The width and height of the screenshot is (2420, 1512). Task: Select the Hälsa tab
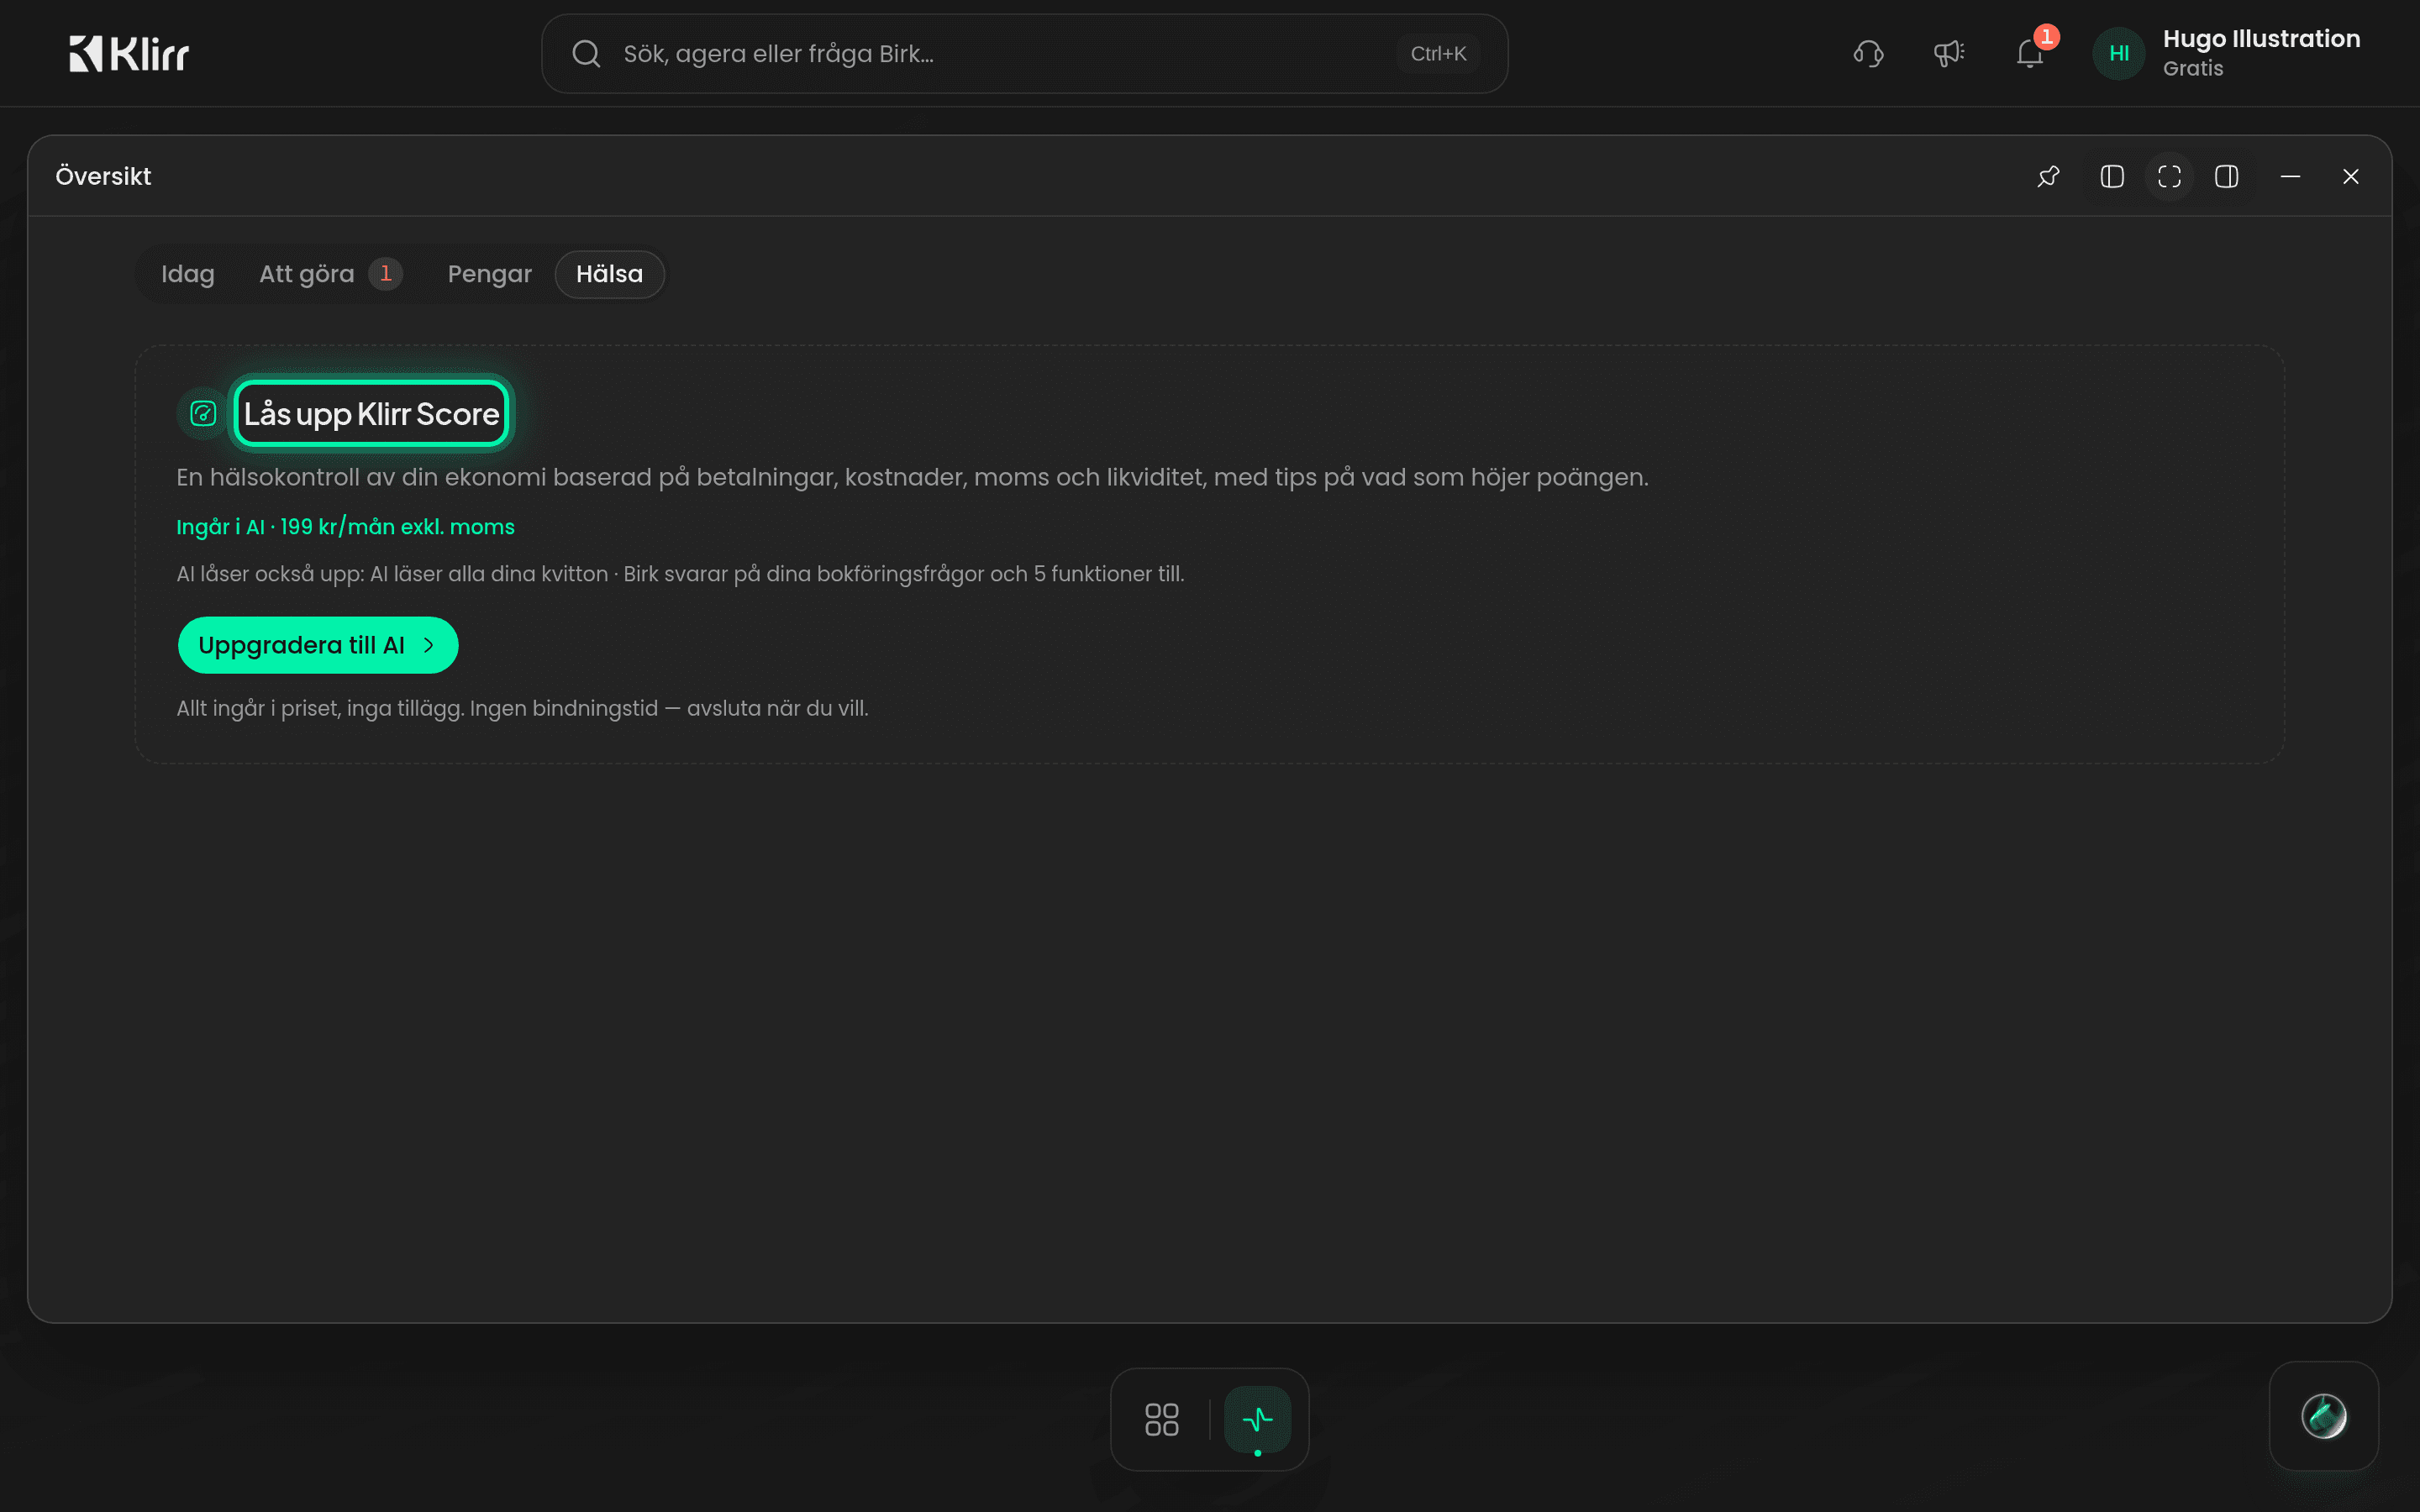(610, 274)
